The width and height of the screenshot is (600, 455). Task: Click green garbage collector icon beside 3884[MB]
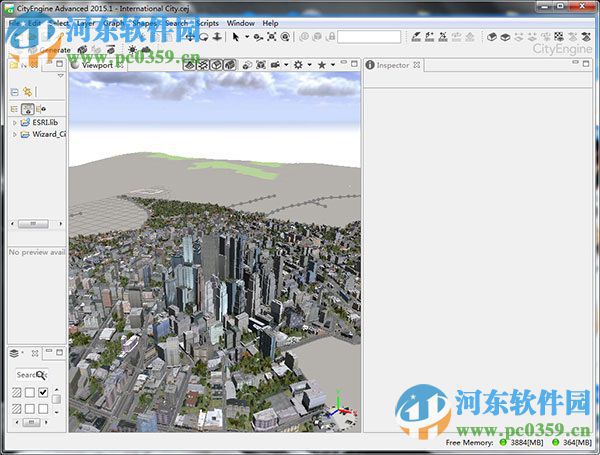503,443
